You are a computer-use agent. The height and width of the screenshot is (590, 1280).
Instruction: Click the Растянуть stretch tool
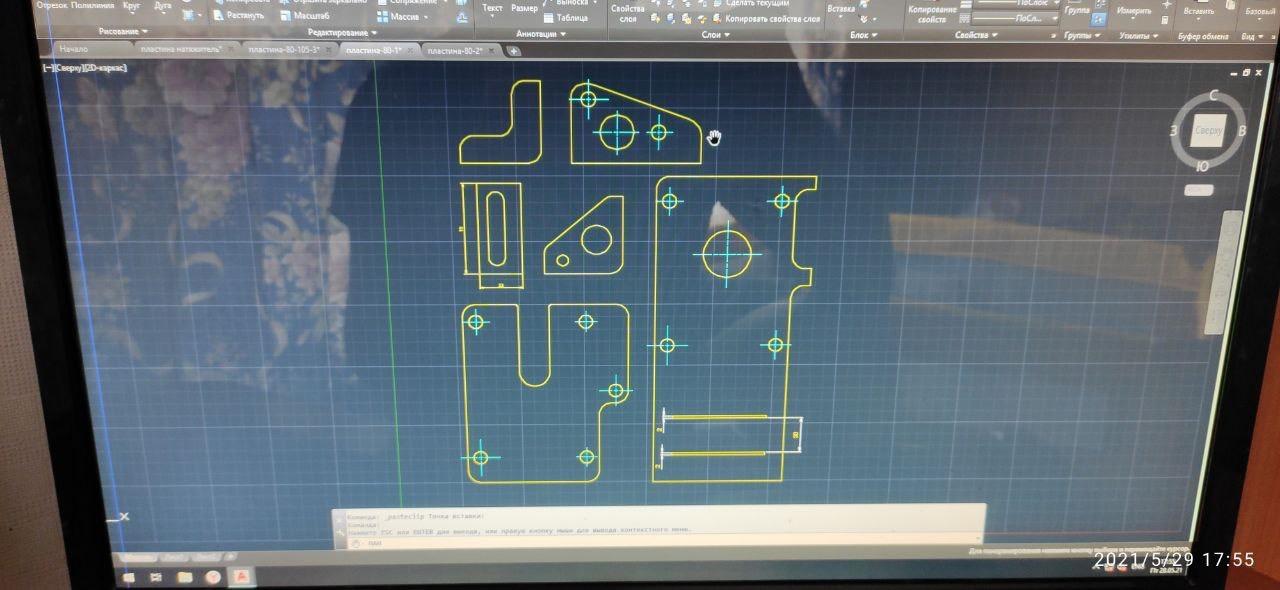239,15
